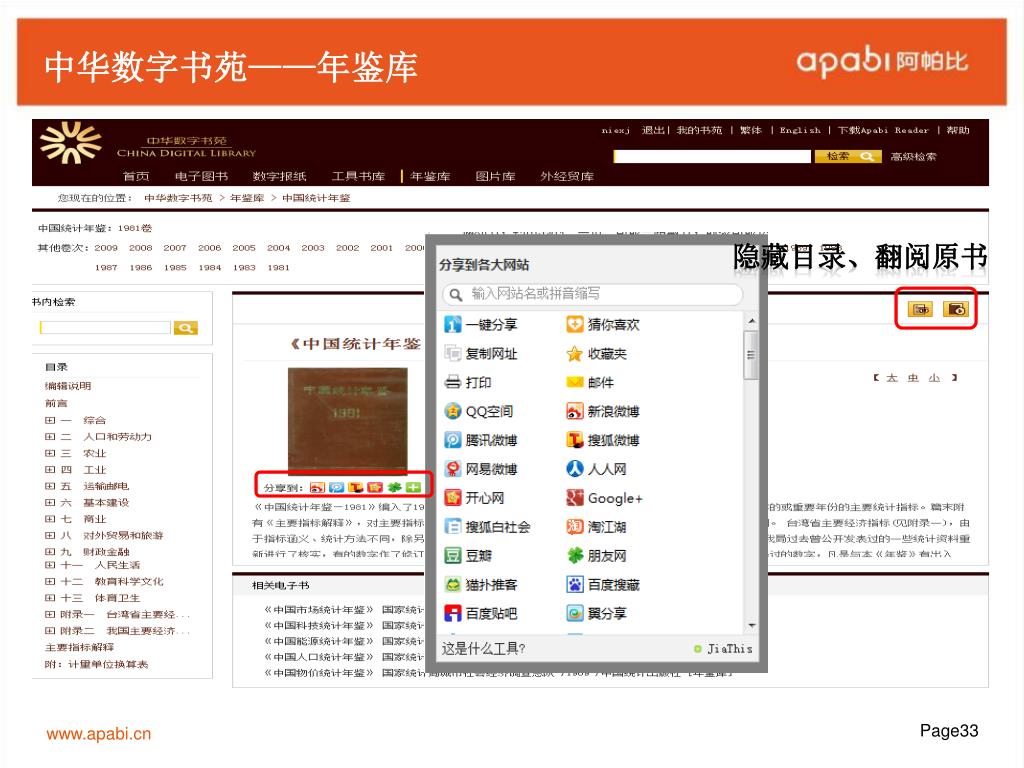Expand chapter 七 商业 node
This screenshot has width=1024, height=768.
click(50, 519)
